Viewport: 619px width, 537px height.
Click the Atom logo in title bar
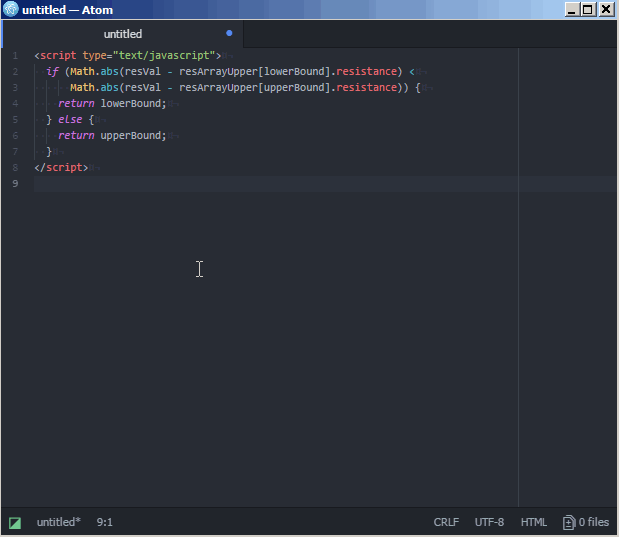click(x=11, y=9)
